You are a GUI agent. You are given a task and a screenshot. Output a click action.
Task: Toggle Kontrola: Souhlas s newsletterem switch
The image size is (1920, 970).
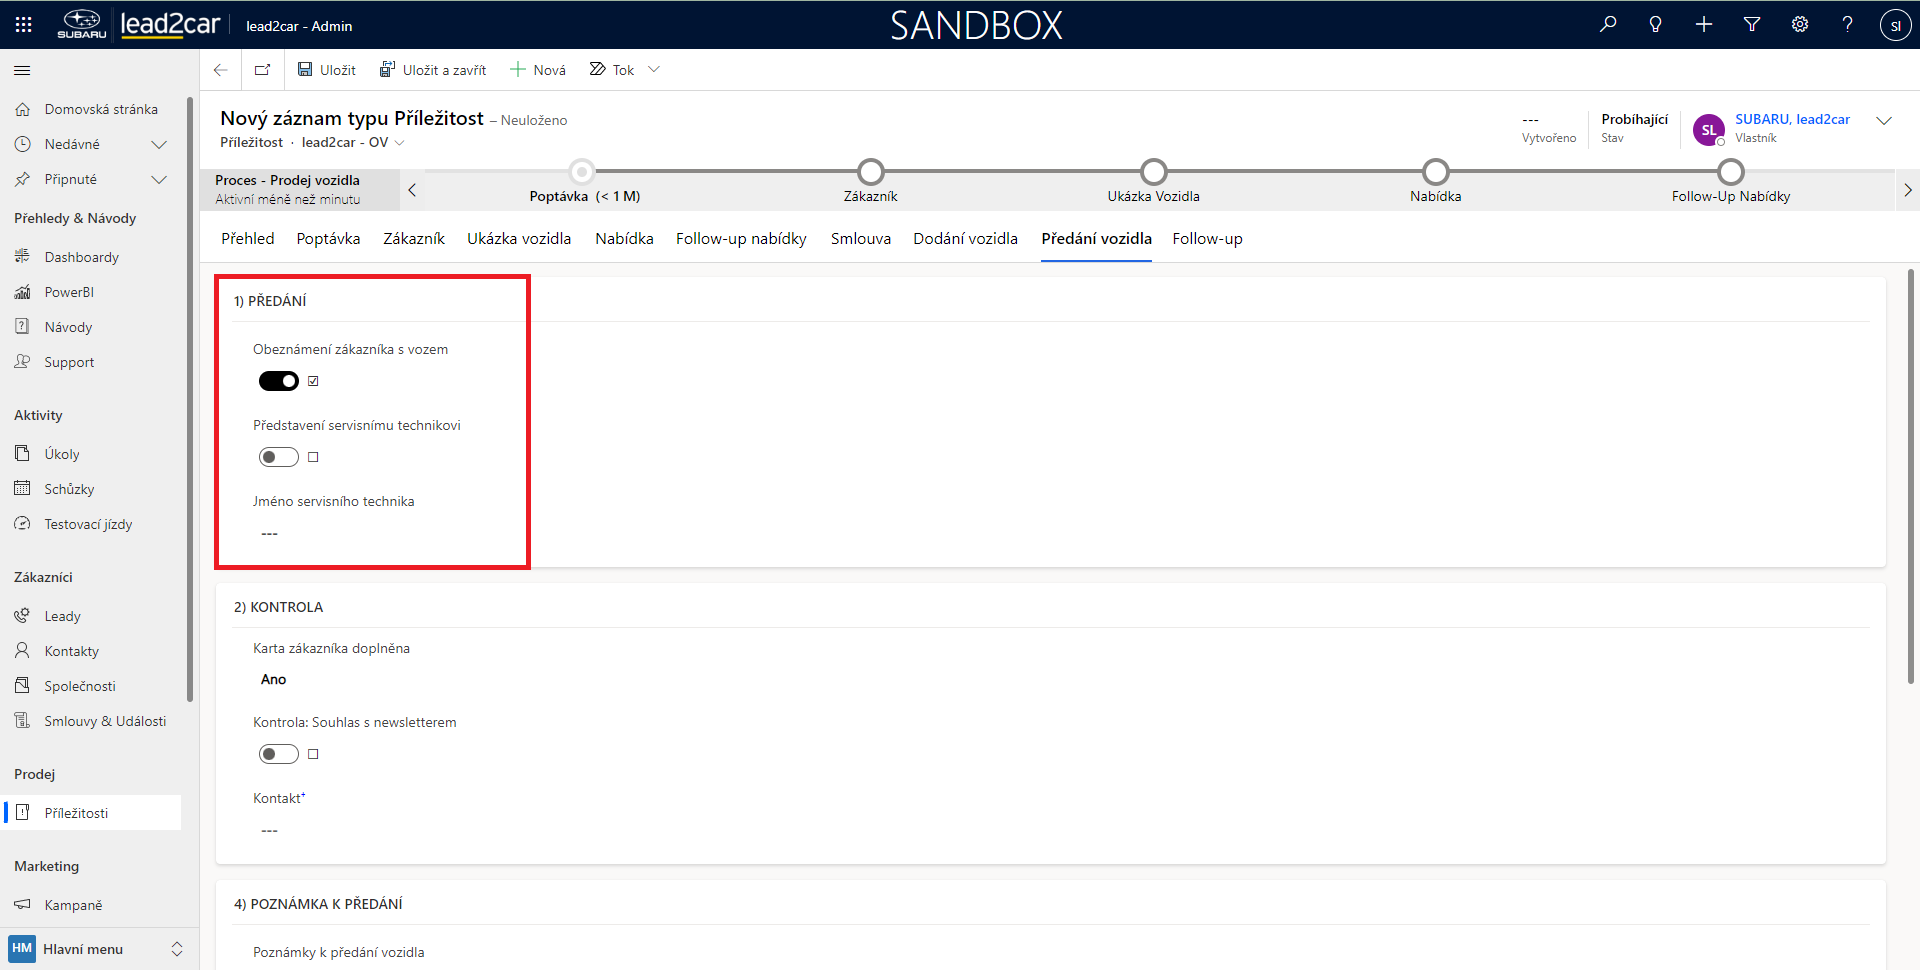279,754
